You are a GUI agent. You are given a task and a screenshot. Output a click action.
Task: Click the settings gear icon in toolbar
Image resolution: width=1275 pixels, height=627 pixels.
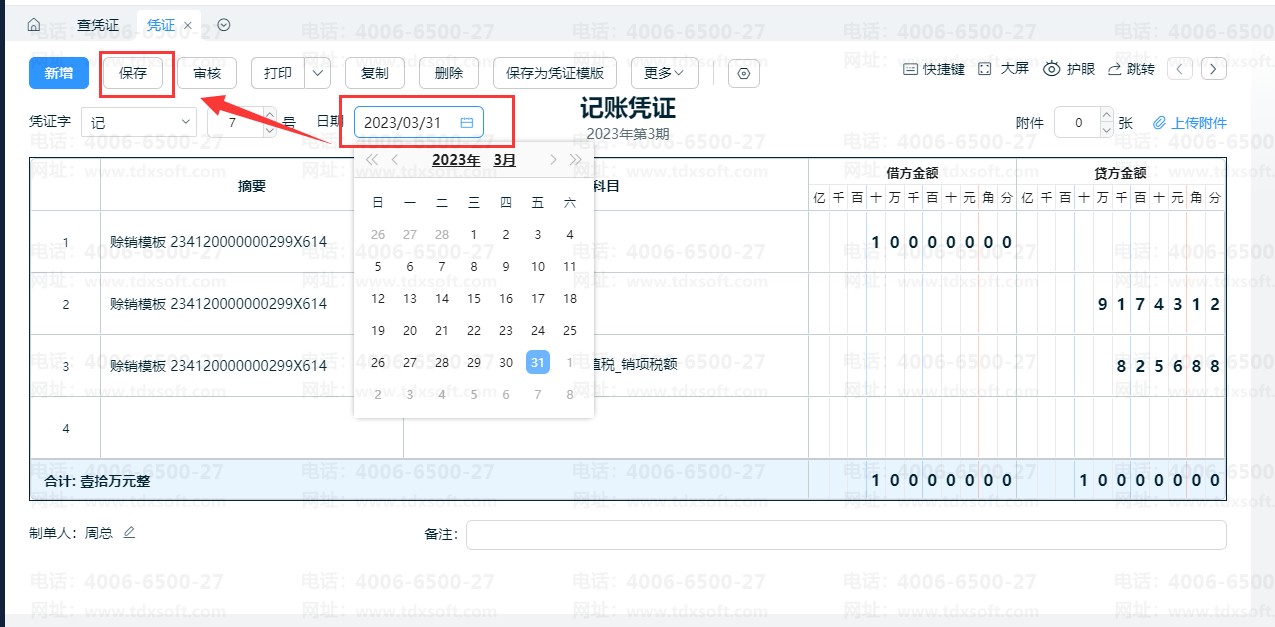[743, 73]
